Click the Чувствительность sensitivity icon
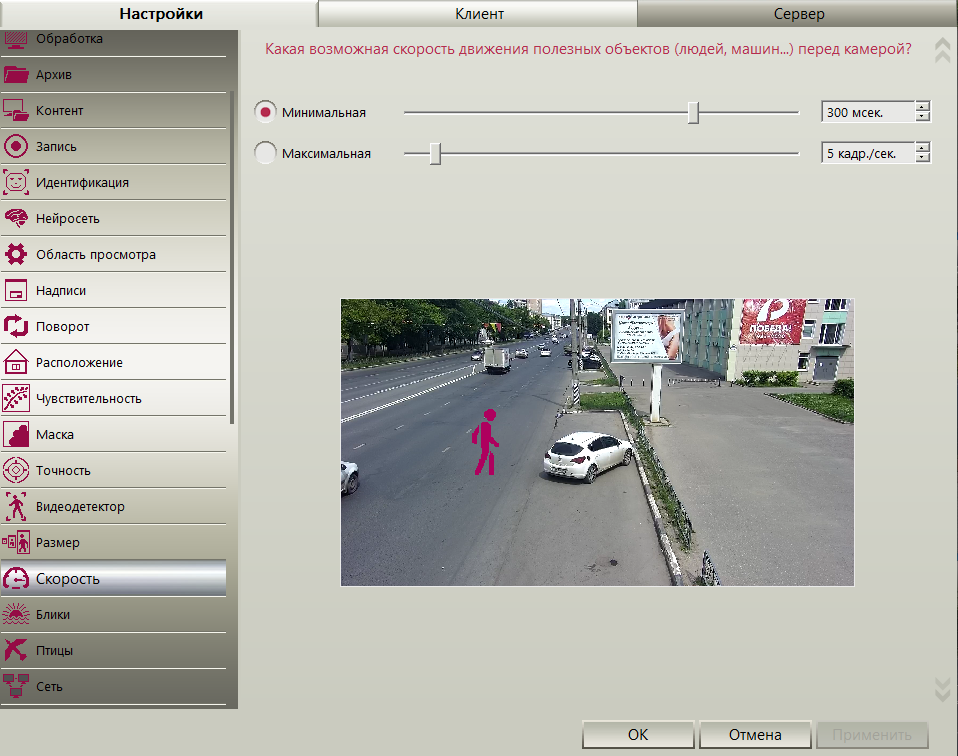This screenshot has width=958, height=756. [x=16, y=398]
